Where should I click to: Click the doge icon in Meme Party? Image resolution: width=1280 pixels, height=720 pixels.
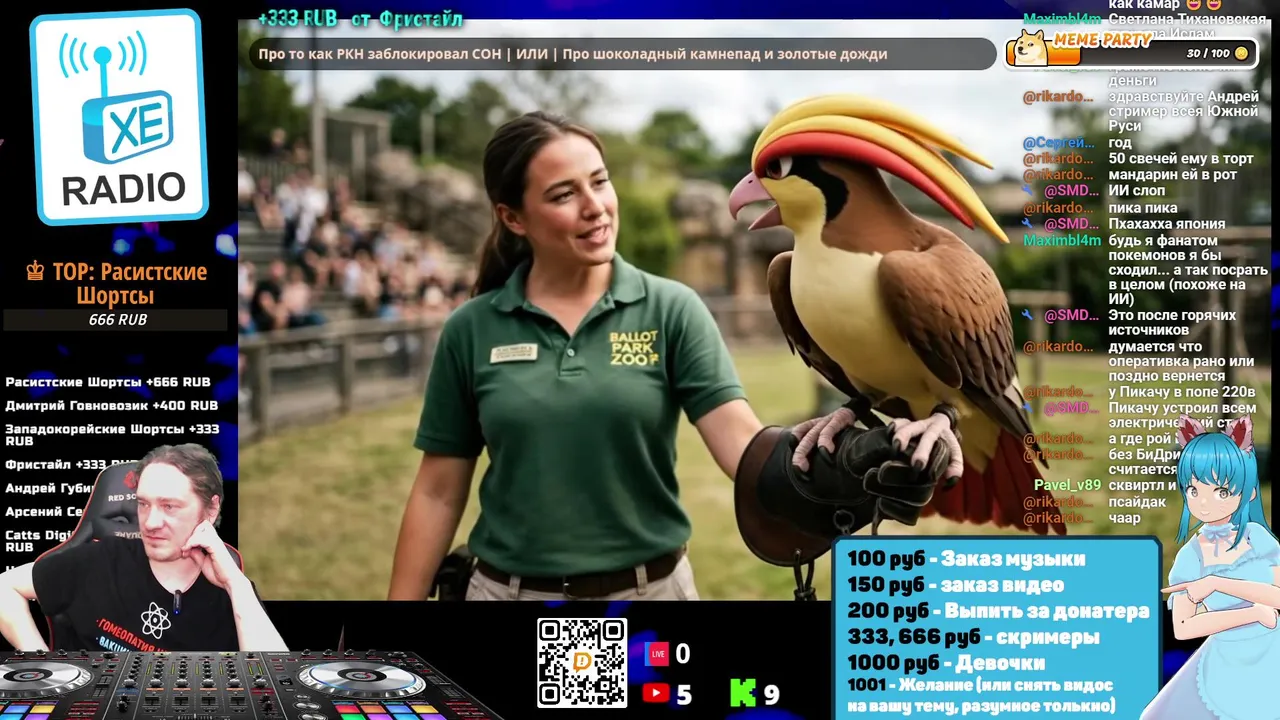(x=1027, y=47)
